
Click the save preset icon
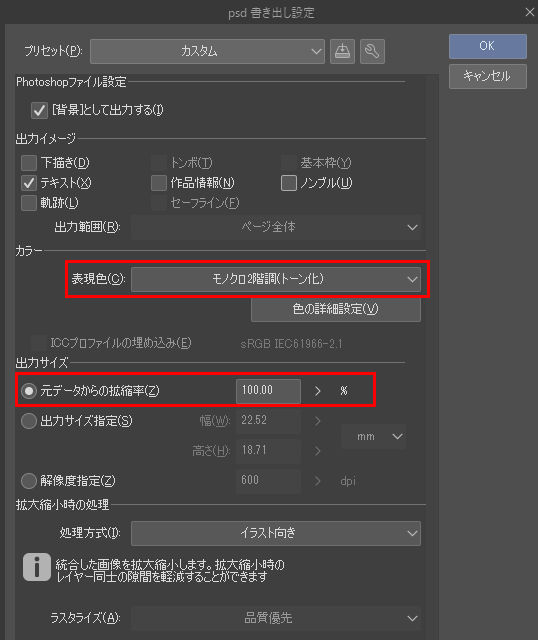point(342,51)
